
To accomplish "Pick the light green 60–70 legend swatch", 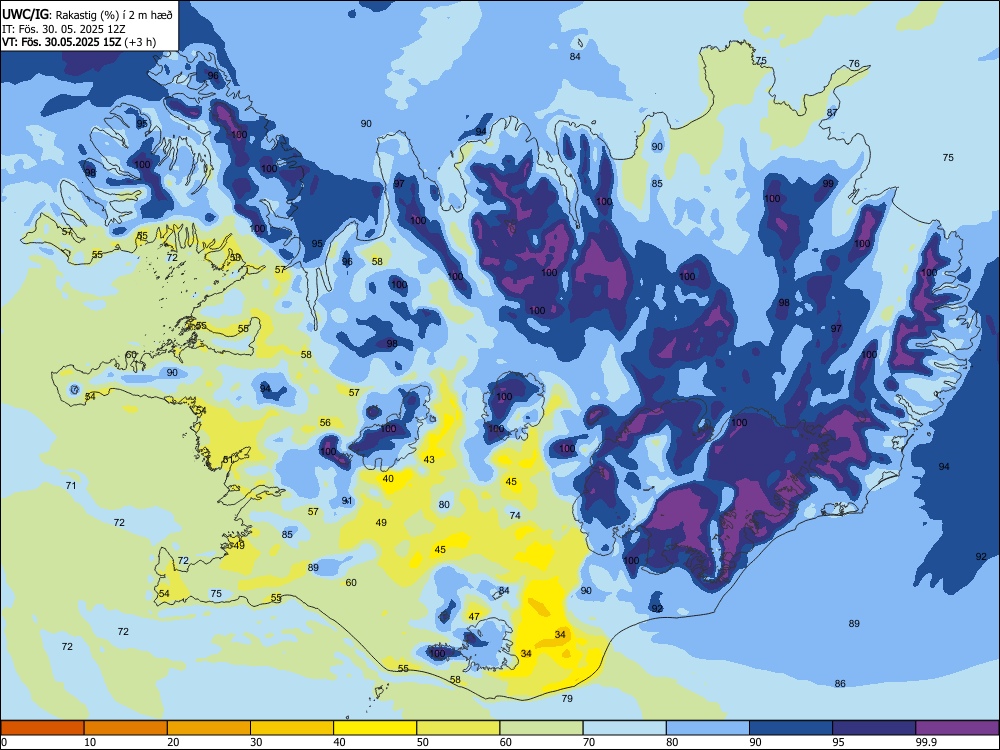I will pyautogui.click(x=541, y=728).
